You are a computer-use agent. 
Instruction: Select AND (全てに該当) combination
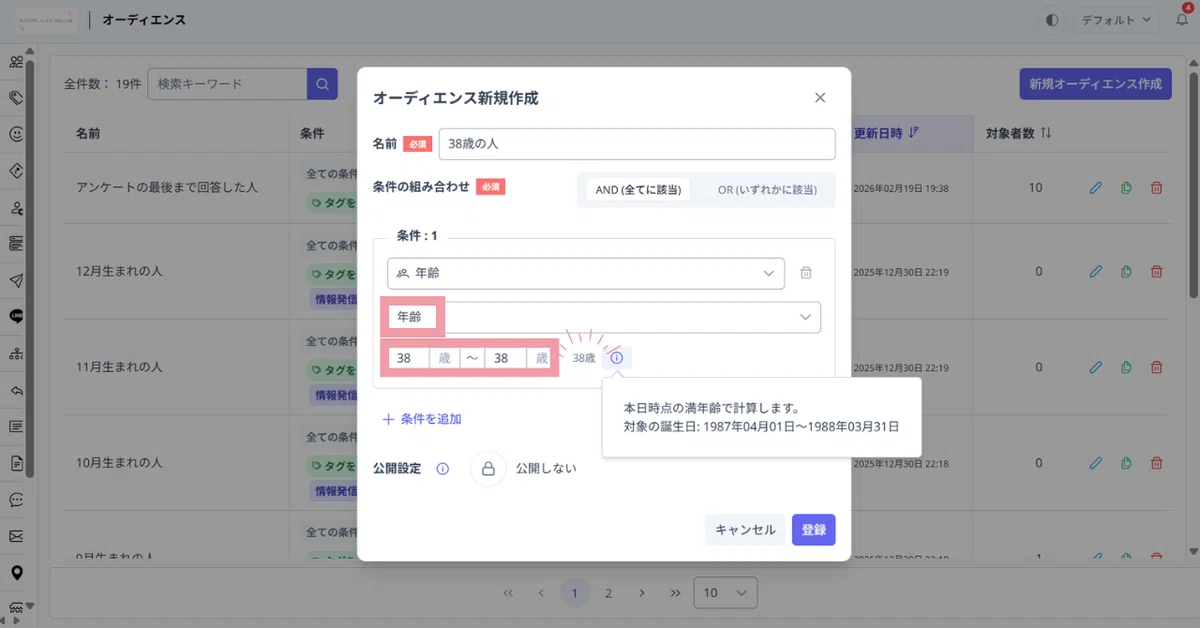(x=638, y=189)
